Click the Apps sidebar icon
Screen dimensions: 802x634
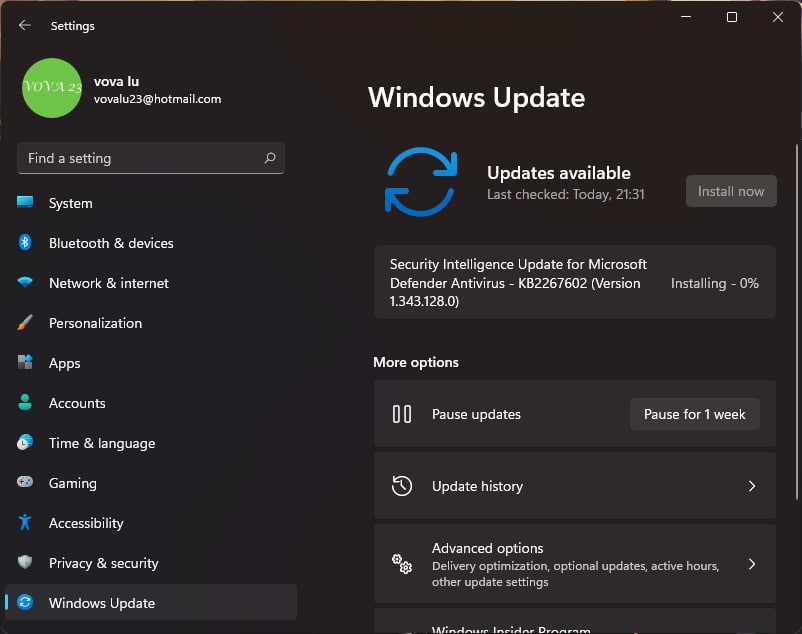coord(25,362)
